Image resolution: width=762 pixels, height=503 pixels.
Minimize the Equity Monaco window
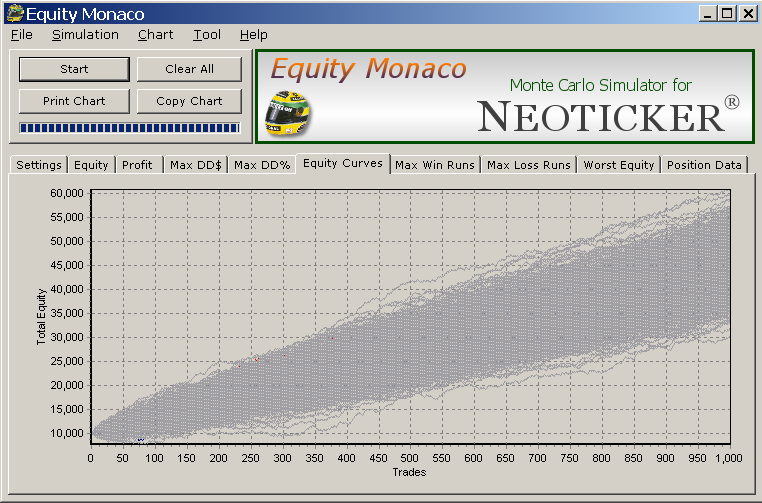pyautogui.click(x=708, y=14)
